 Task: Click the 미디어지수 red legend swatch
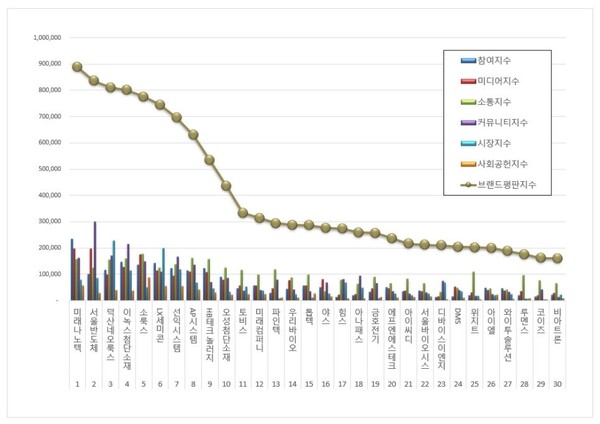tap(468, 81)
